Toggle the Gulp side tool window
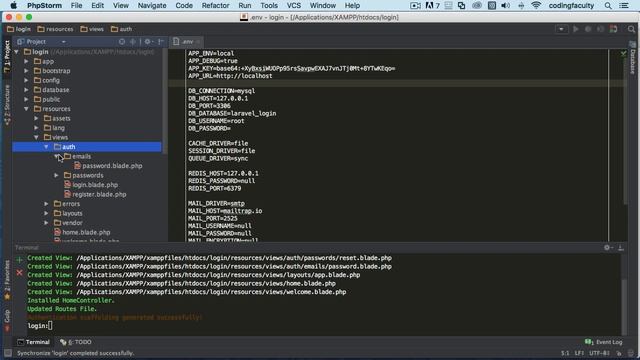 7,320
